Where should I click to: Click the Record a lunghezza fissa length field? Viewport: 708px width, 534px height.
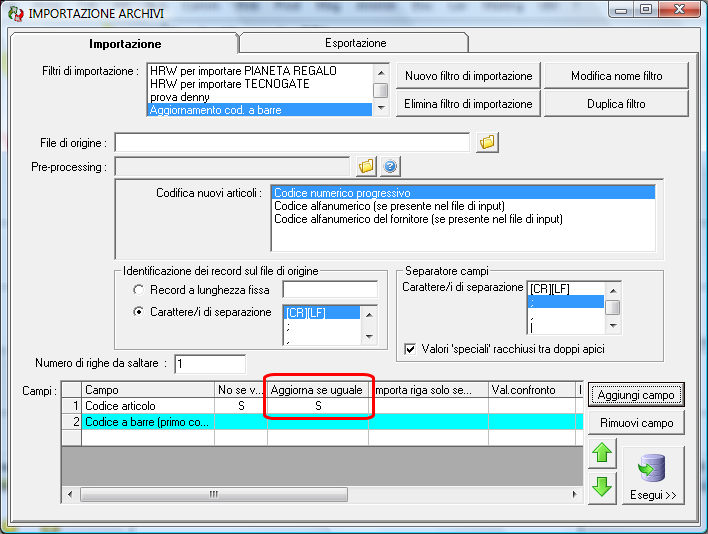pos(330,289)
